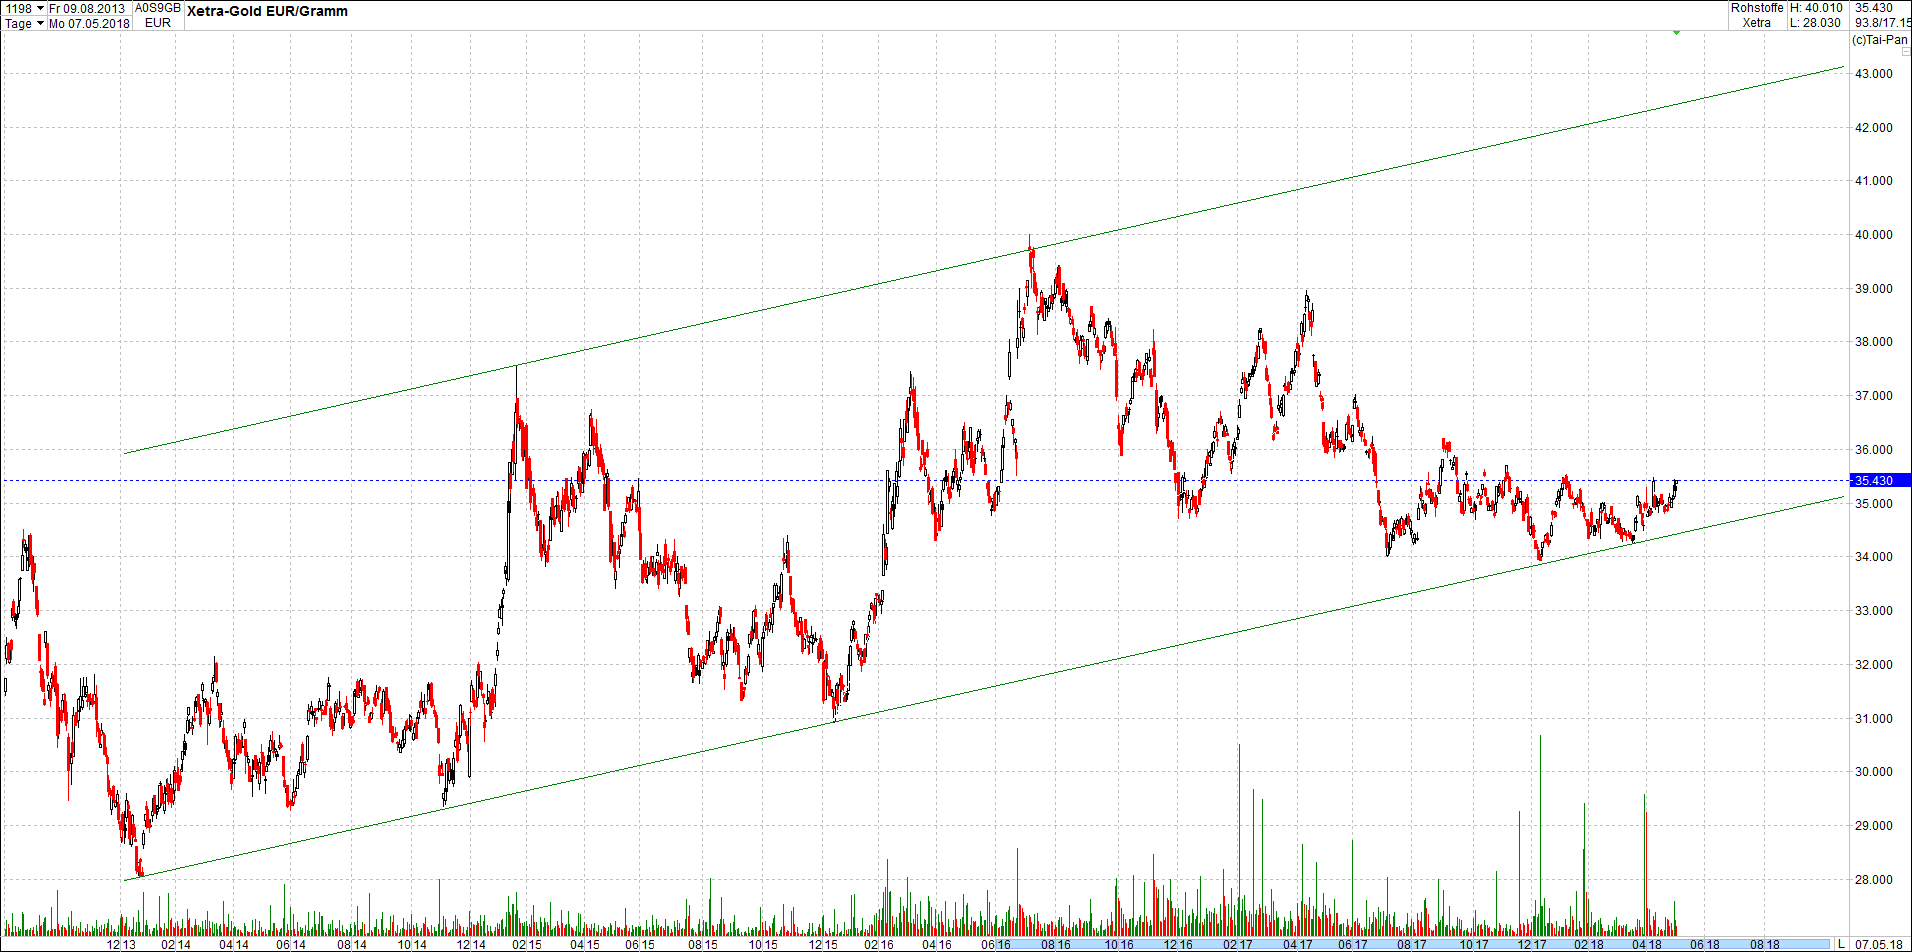Click the (c)Tai-Pan copyright label

1879,40
